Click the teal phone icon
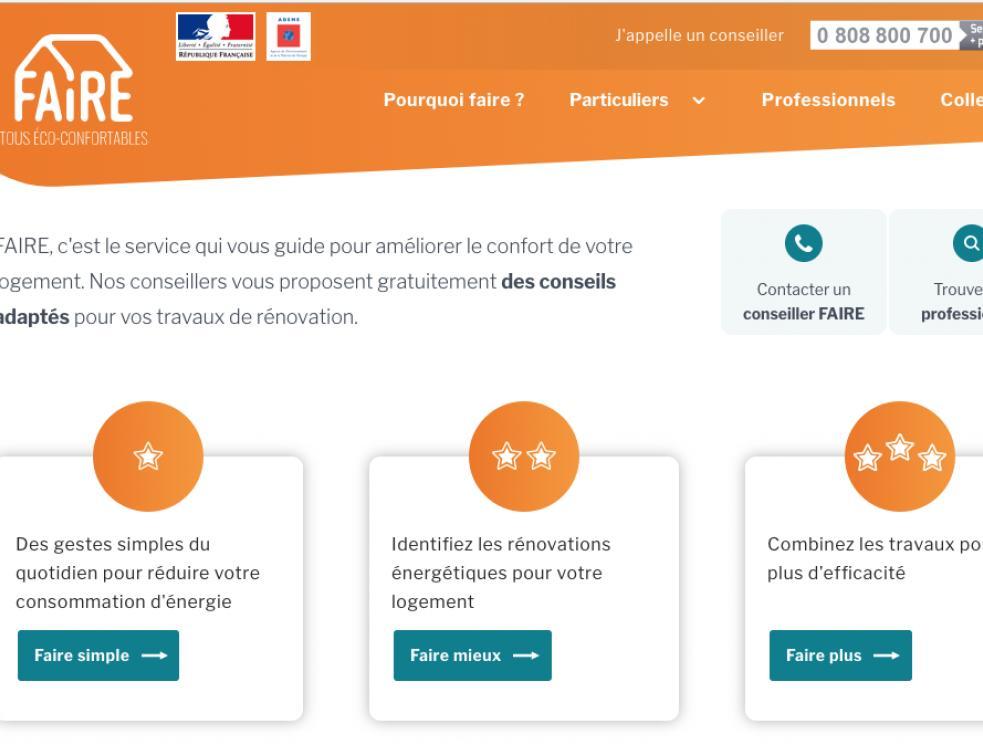The image size is (983, 755). (x=803, y=243)
